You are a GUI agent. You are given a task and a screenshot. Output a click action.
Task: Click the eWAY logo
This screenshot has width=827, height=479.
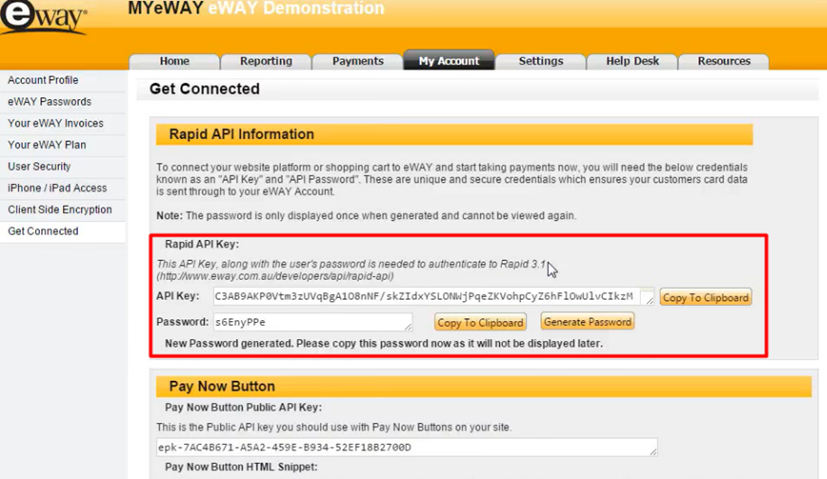(43, 17)
